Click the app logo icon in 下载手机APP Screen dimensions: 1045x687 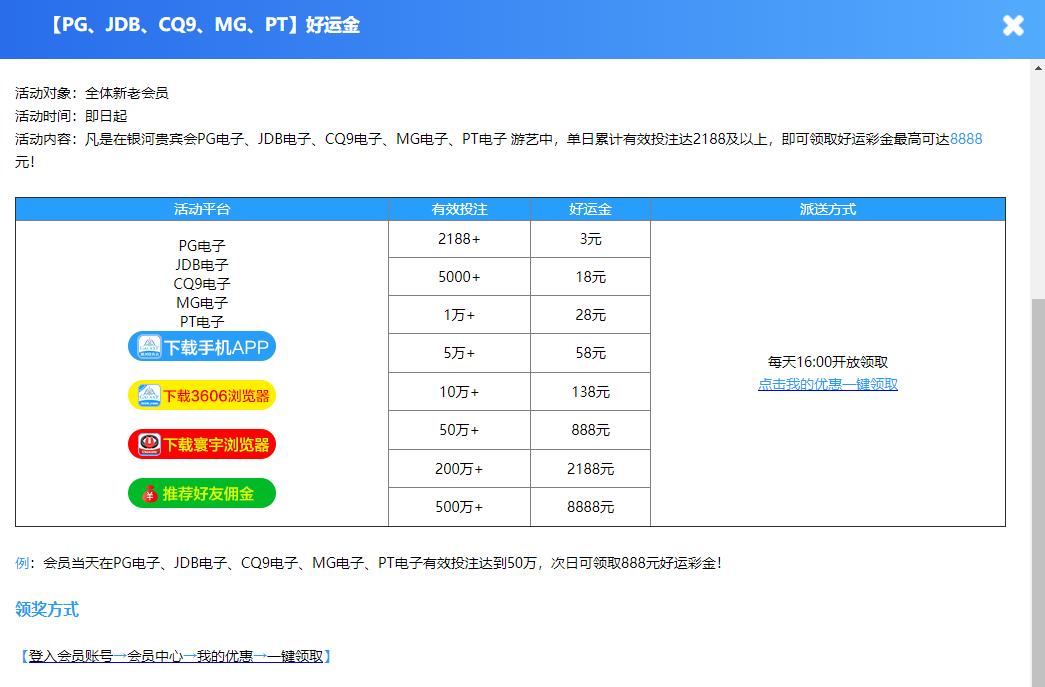[149, 347]
